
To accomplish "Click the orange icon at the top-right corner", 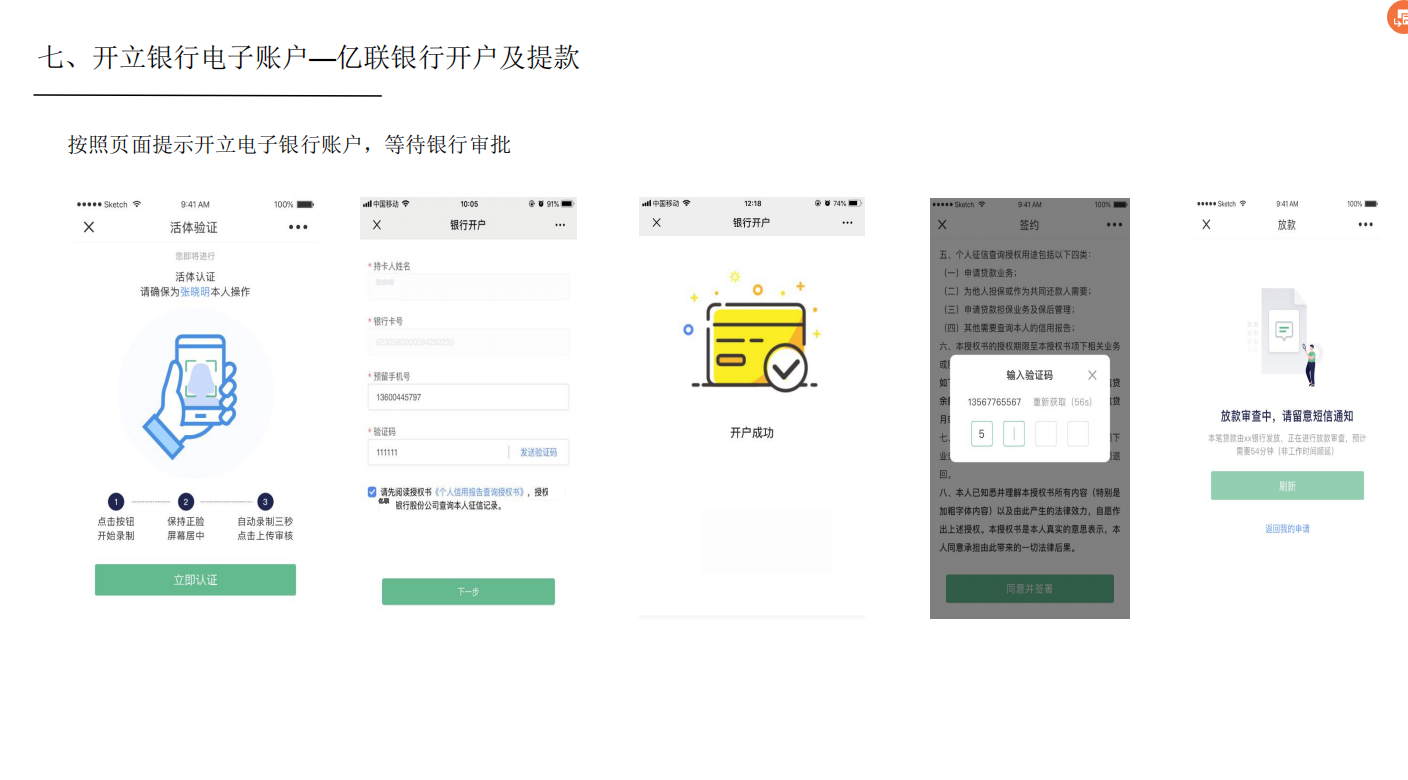I will pyautogui.click(x=1398, y=15).
